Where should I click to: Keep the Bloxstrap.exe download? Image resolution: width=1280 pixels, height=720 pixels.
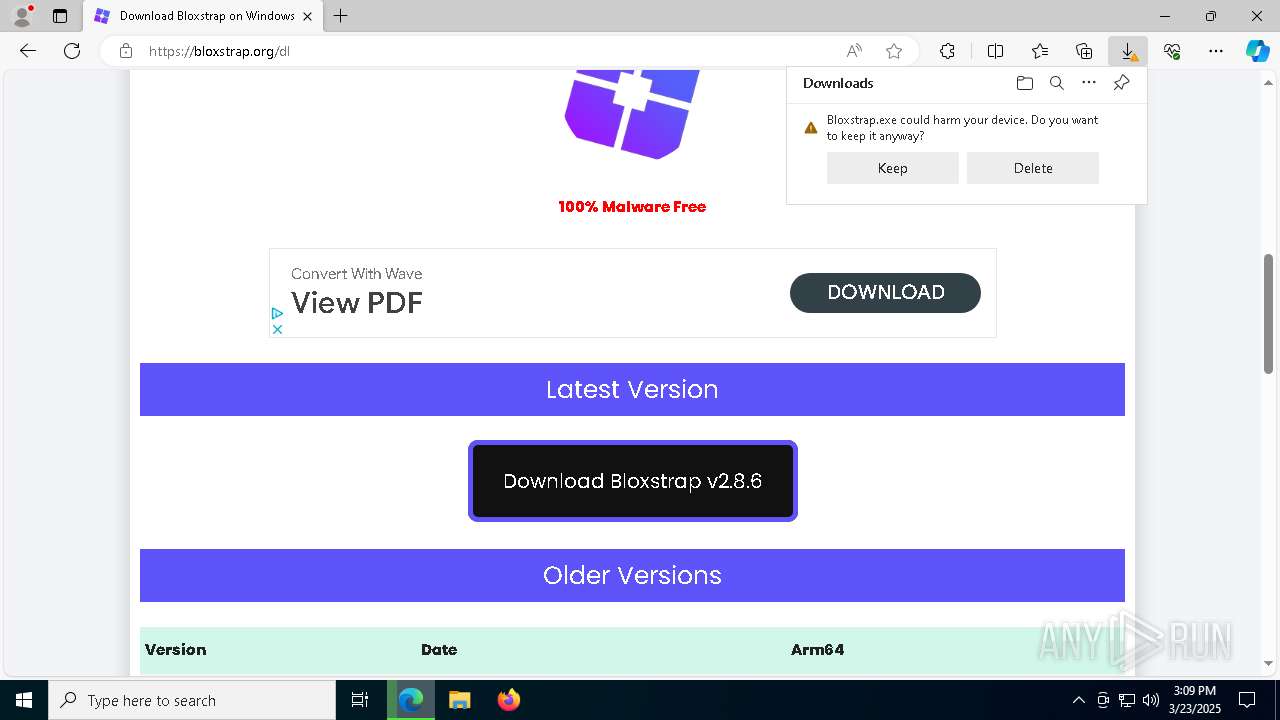(x=892, y=168)
